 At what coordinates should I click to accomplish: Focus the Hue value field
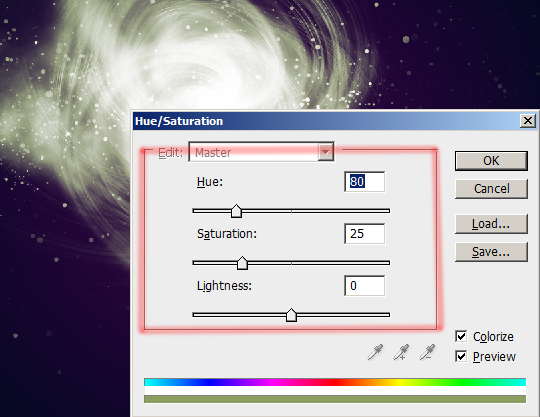pos(364,181)
